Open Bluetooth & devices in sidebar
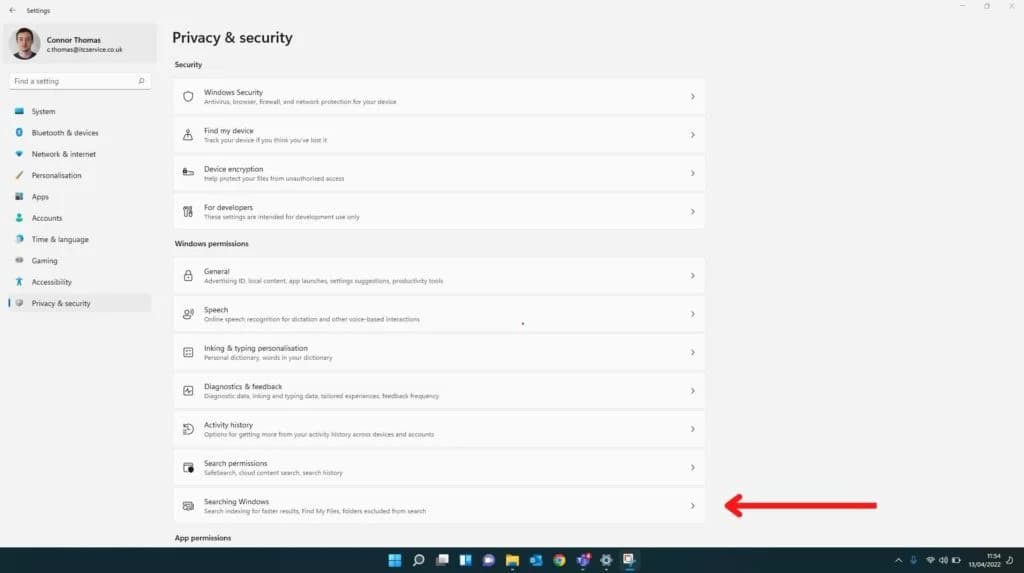The width and height of the screenshot is (1024, 573). [80, 133]
